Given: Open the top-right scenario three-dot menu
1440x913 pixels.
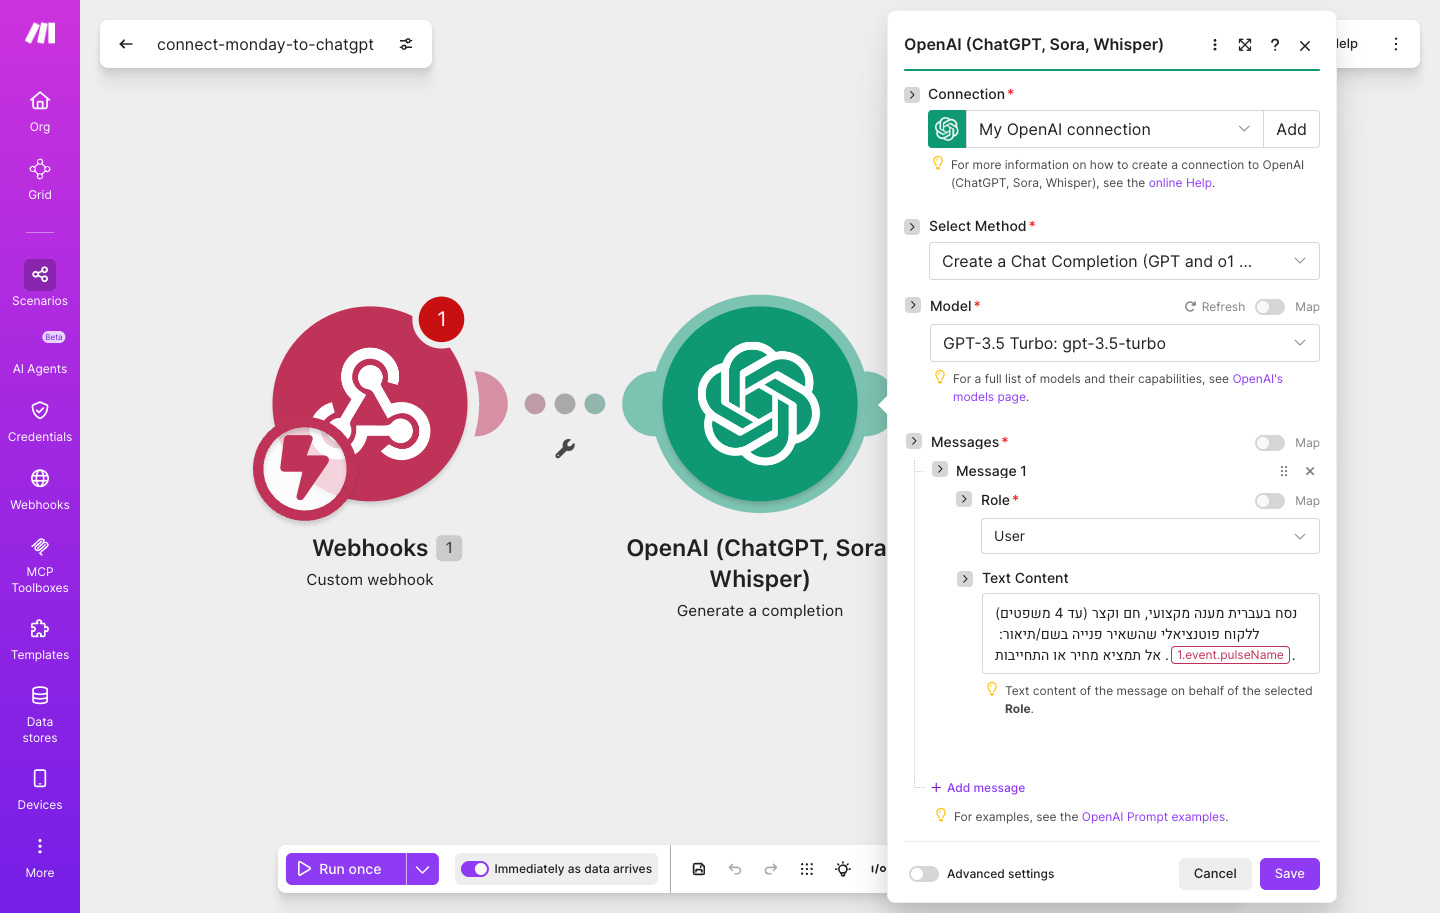Looking at the screenshot, I should click(x=1396, y=44).
